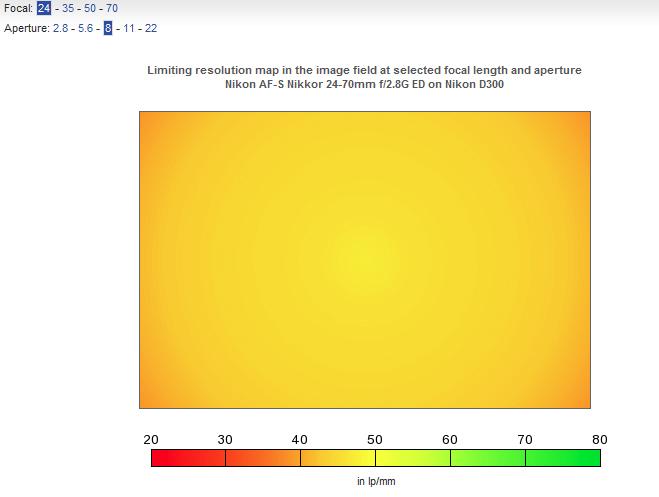The height and width of the screenshot is (497, 659).
Task: Click the light green 60-70 legend segment
Action: click(488, 458)
